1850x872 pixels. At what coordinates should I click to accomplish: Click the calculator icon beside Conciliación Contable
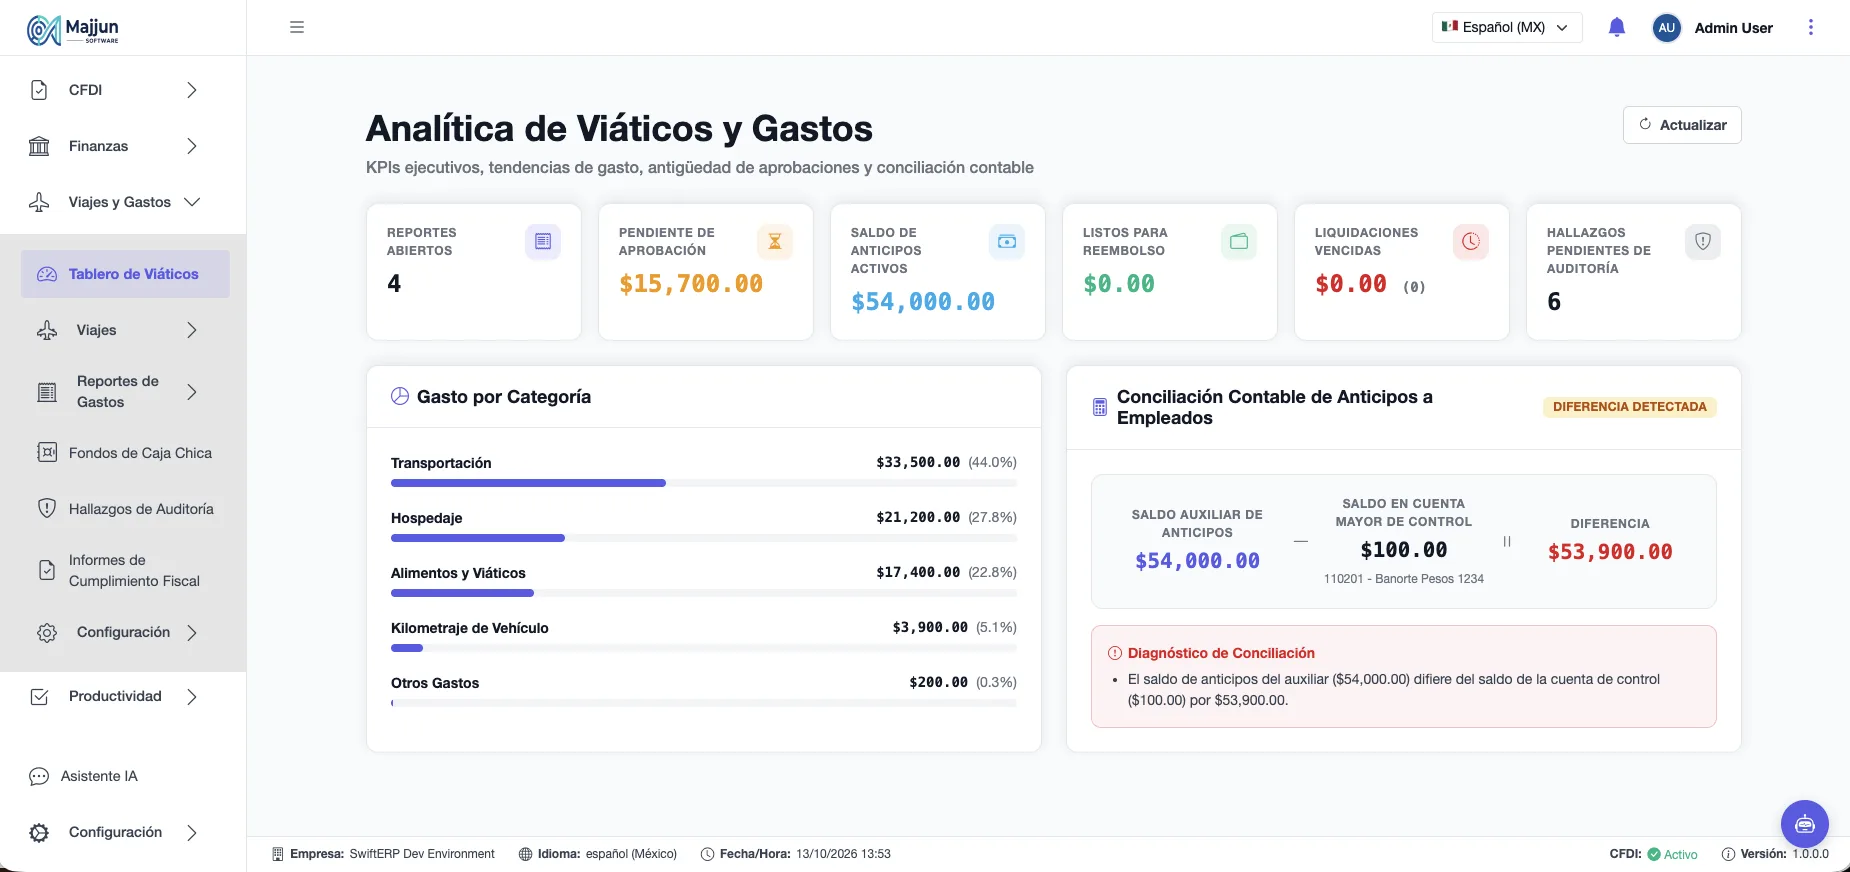pyautogui.click(x=1100, y=407)
